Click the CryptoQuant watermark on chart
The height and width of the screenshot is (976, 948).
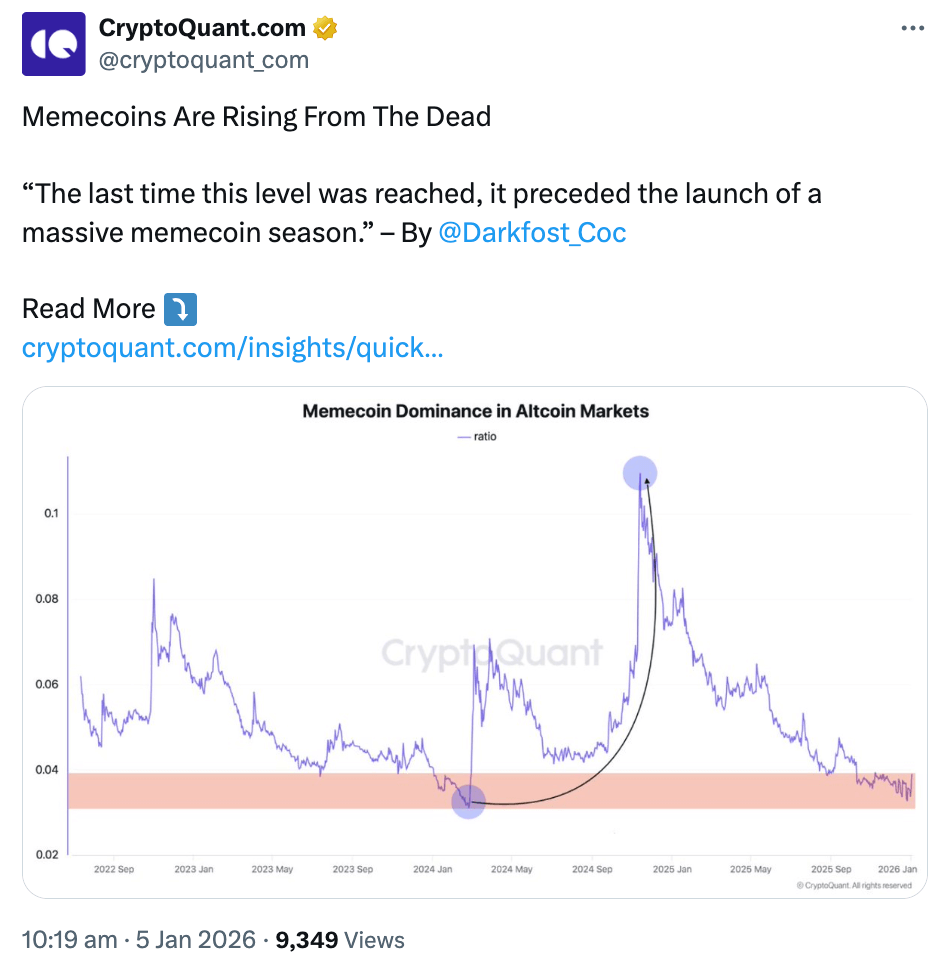click(x=492, y=653)
